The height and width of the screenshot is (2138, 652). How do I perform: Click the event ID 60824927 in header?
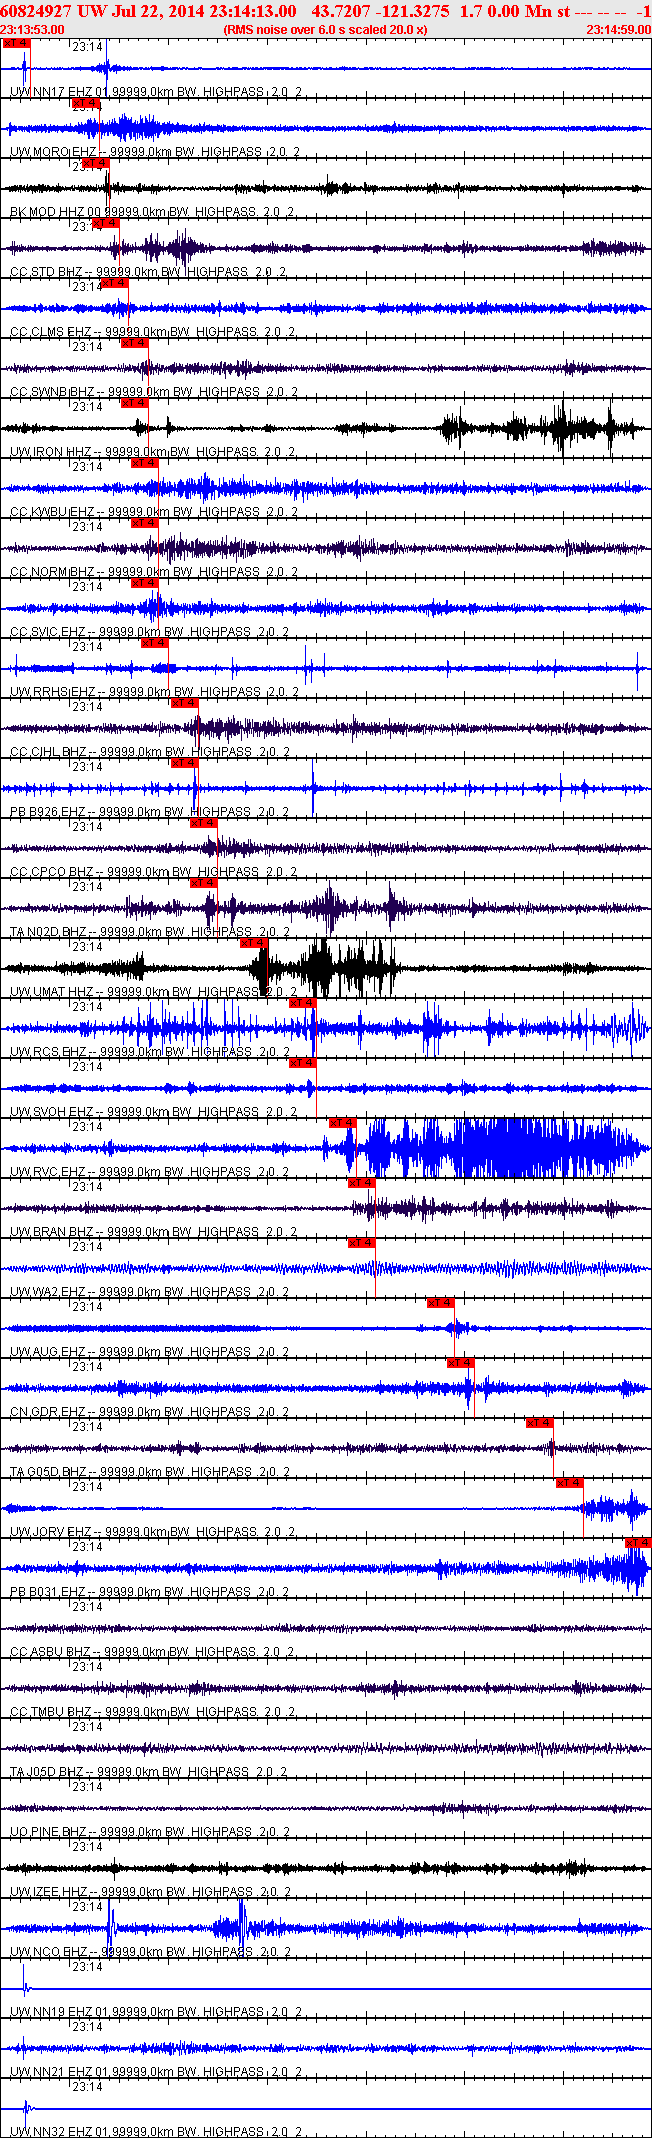point(36,10)
